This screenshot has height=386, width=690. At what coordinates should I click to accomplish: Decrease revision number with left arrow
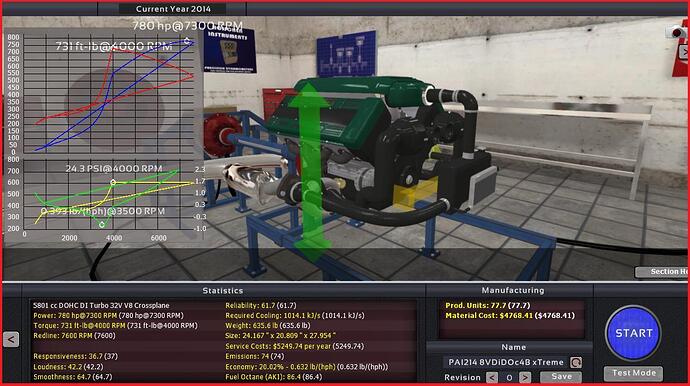492,377
